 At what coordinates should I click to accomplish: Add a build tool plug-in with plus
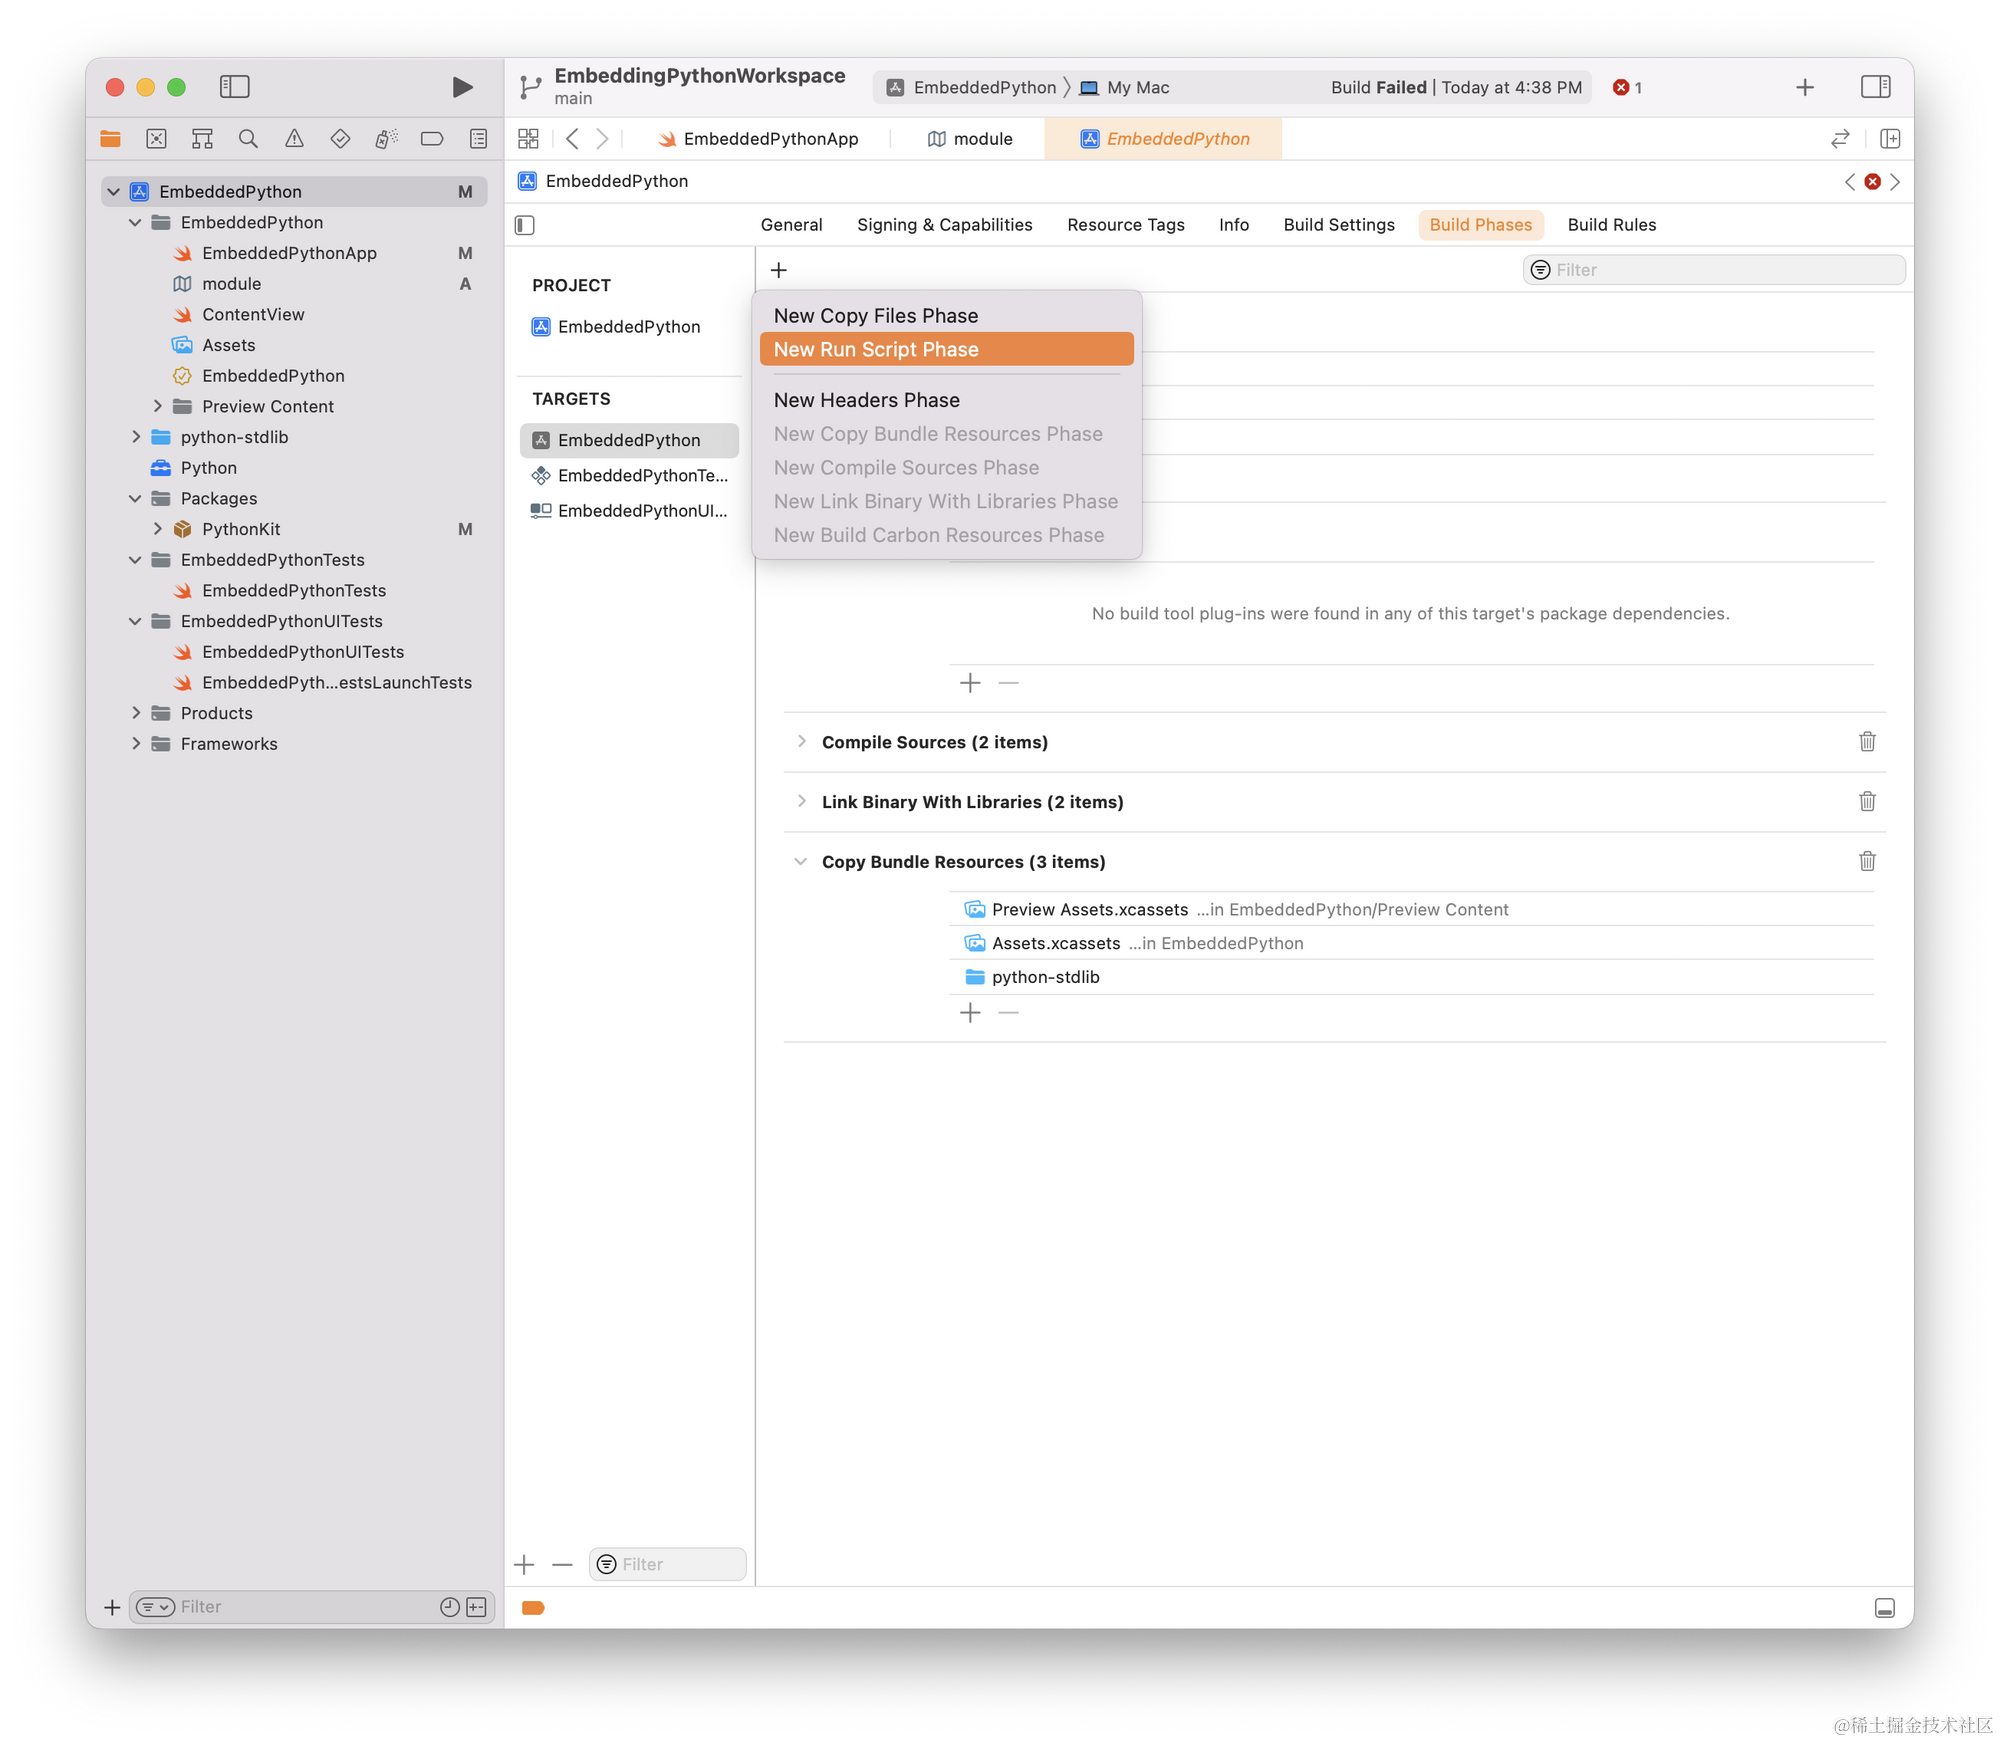[x=970, y=683]
